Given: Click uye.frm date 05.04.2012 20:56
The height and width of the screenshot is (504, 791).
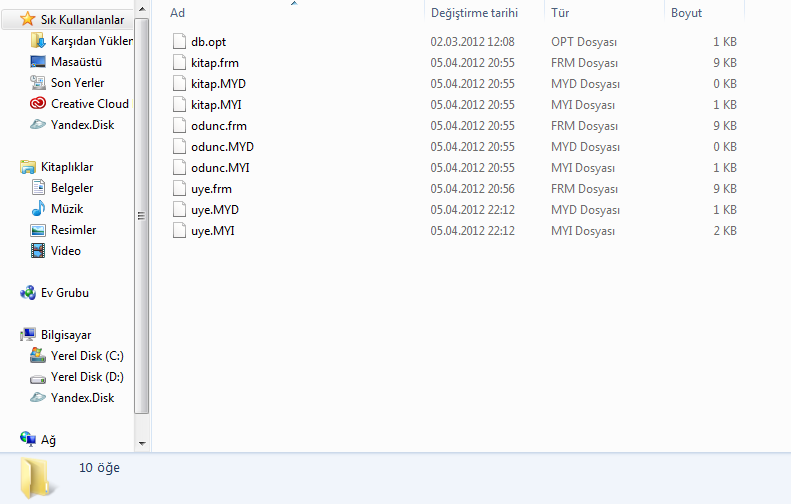Looking at the screenshot, I should (x=472, y=189).
